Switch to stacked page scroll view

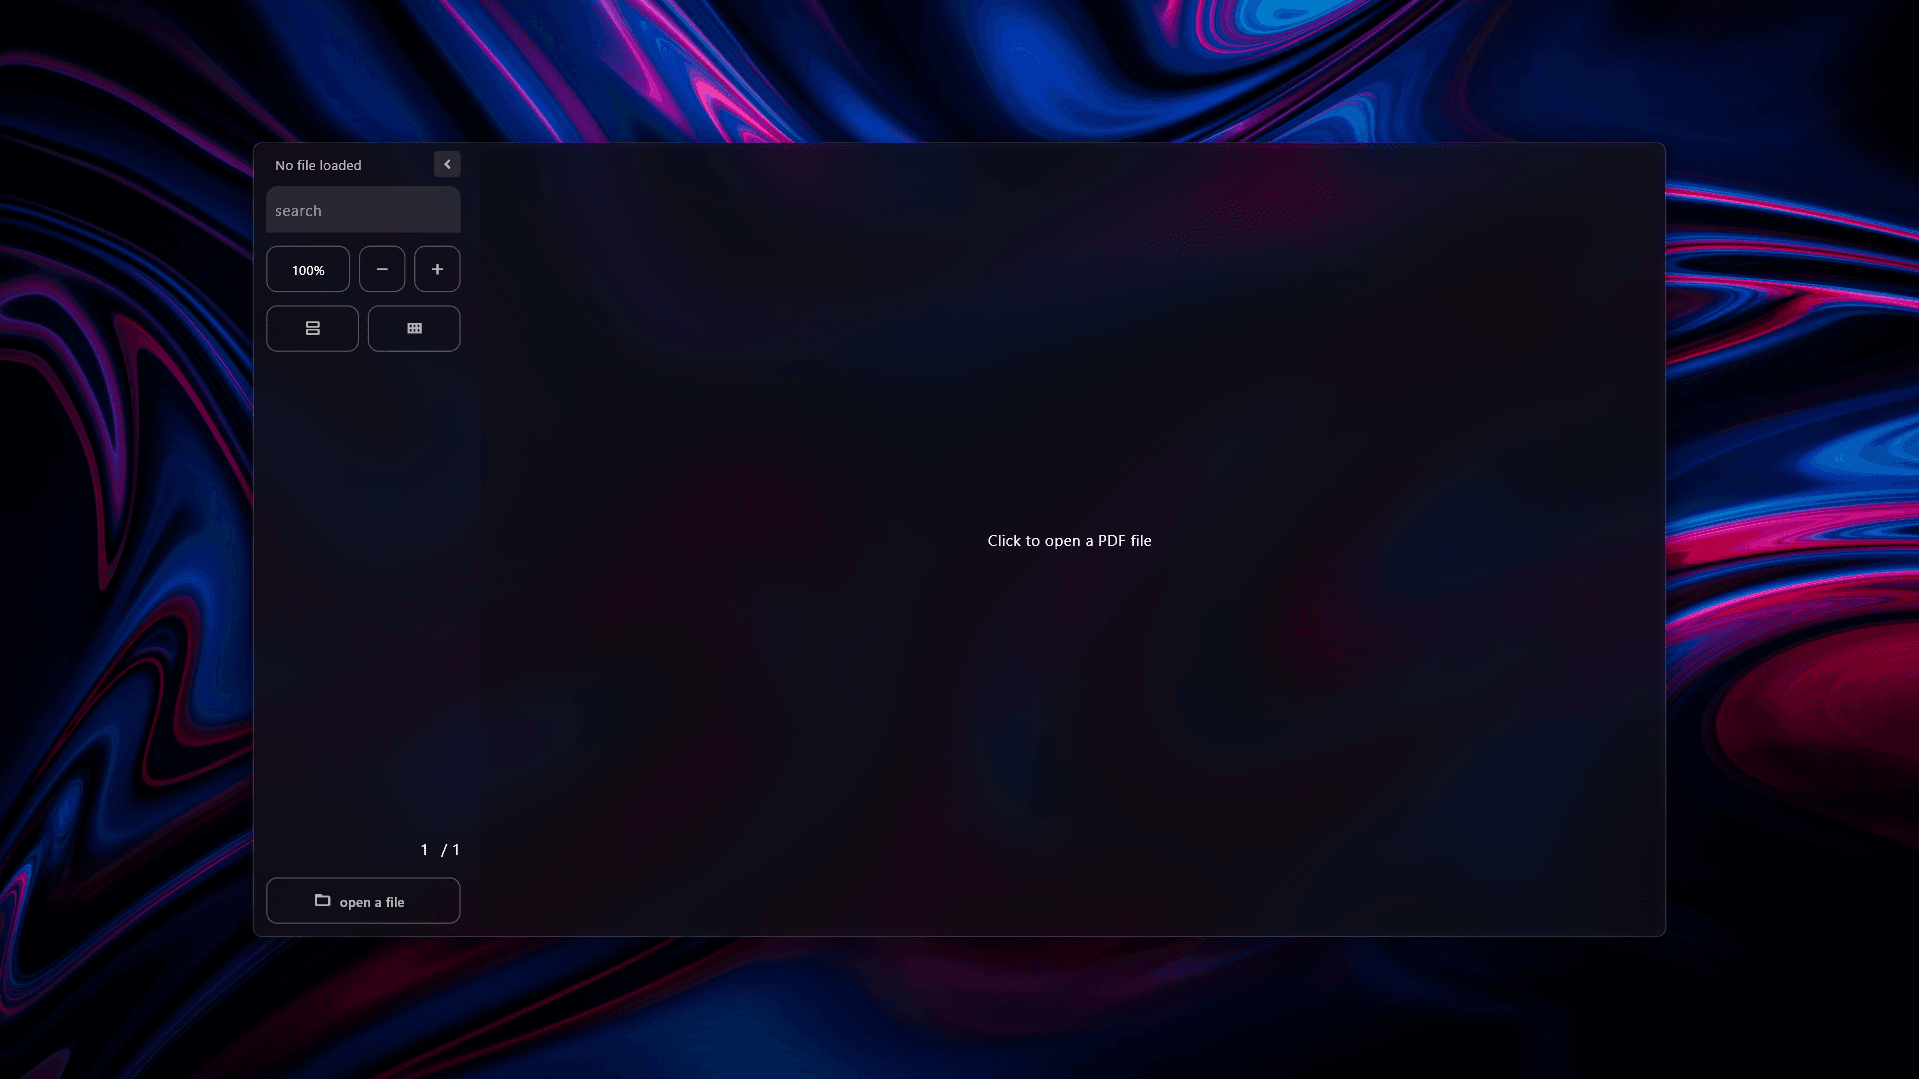[312, 329]
